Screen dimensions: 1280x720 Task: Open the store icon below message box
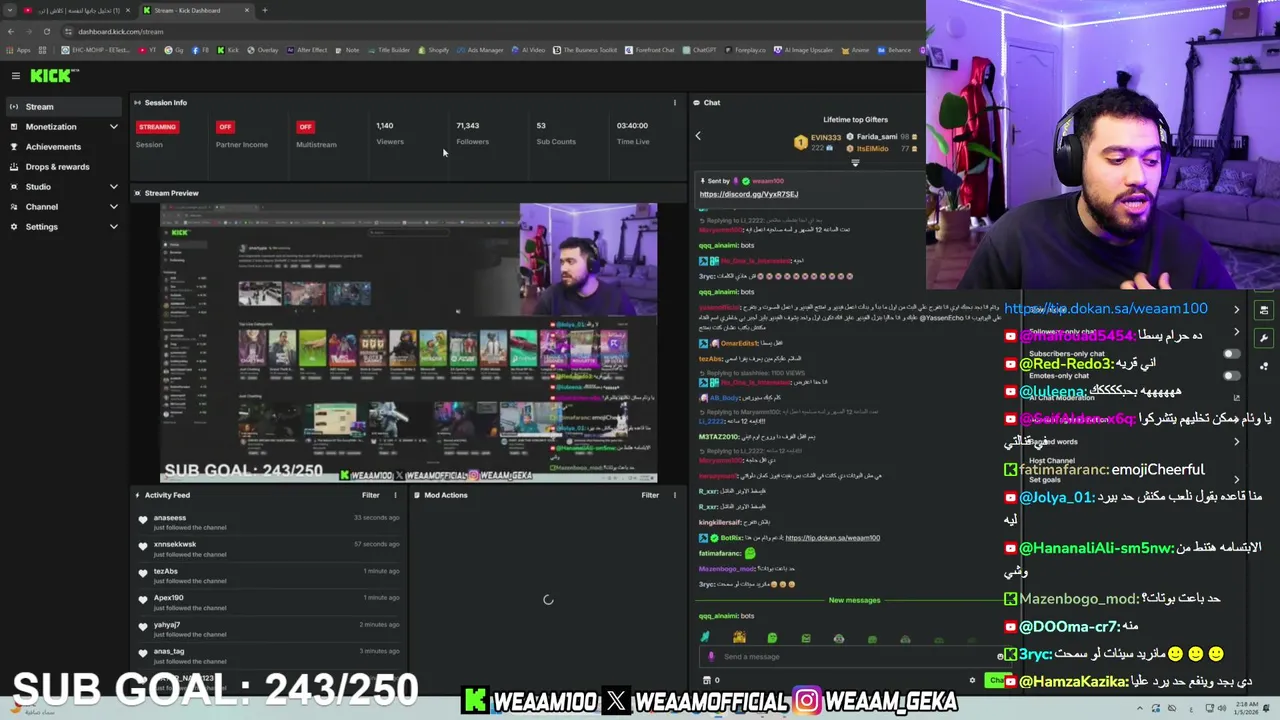click(706, 680)
